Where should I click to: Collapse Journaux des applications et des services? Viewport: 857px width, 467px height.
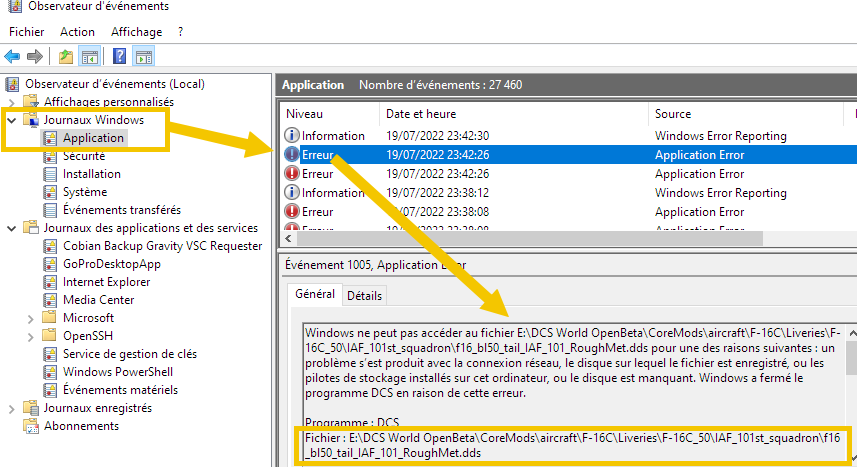tap(11, 228)
